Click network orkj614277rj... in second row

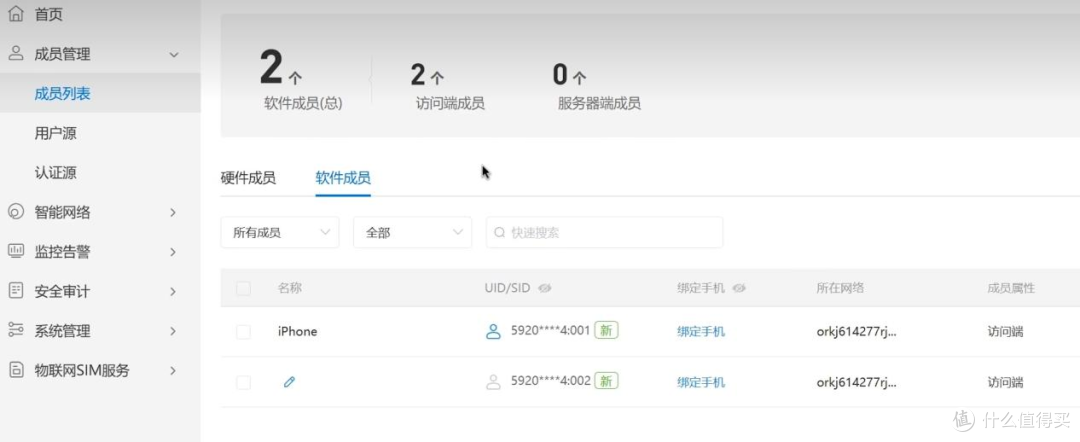pyautogui.click(x=856, y=382)
